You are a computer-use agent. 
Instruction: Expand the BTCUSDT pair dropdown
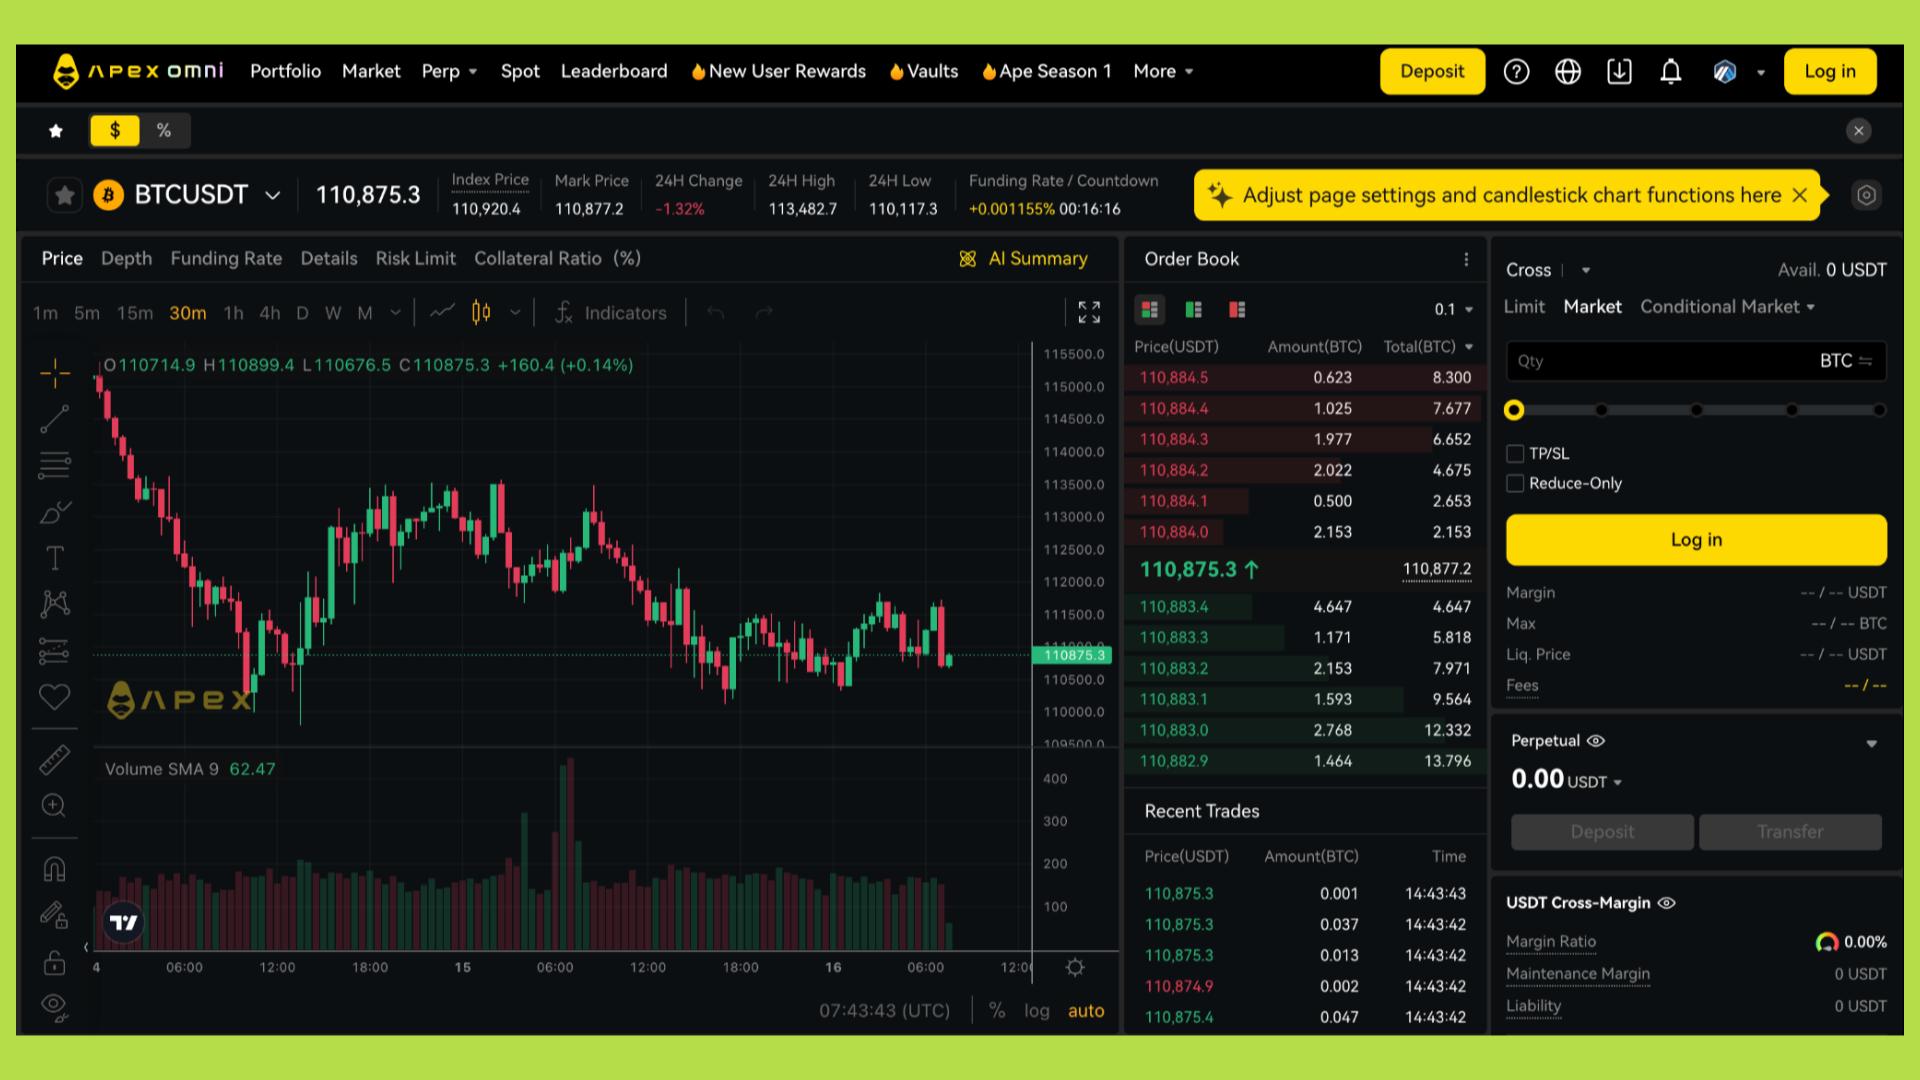272,196
